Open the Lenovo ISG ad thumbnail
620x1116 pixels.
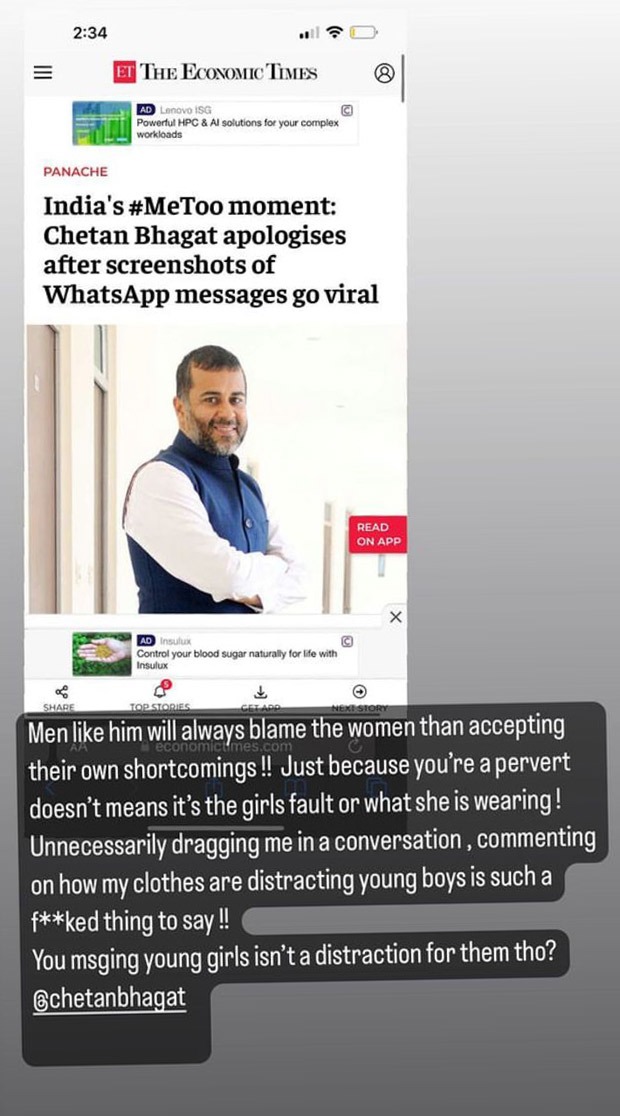(102, 123)
